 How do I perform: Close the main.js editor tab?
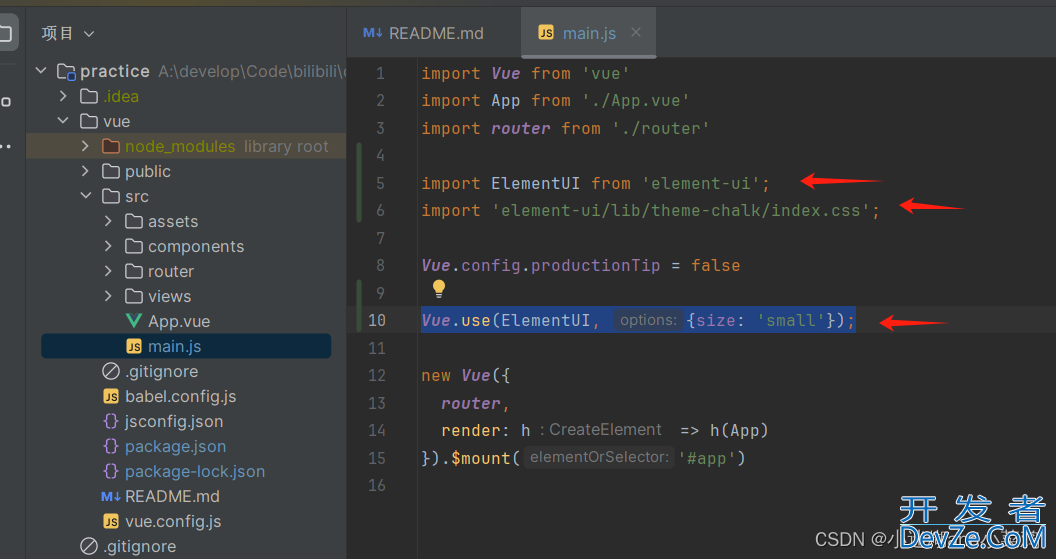[636, 32]
